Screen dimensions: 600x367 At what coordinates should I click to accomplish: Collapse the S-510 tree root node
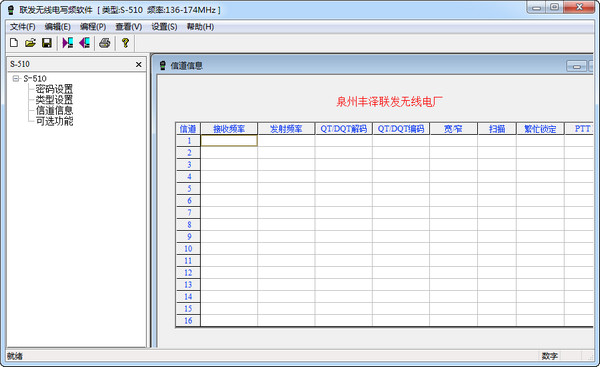pos(16,78)
